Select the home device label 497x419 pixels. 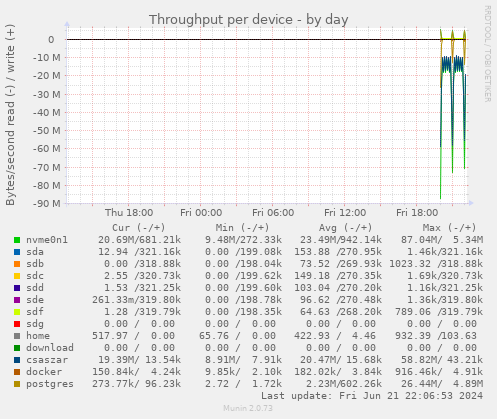38,336
